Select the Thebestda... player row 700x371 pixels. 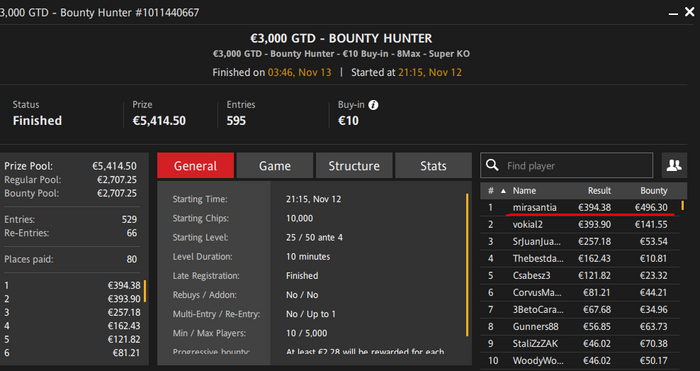click(x=580, y=258)
